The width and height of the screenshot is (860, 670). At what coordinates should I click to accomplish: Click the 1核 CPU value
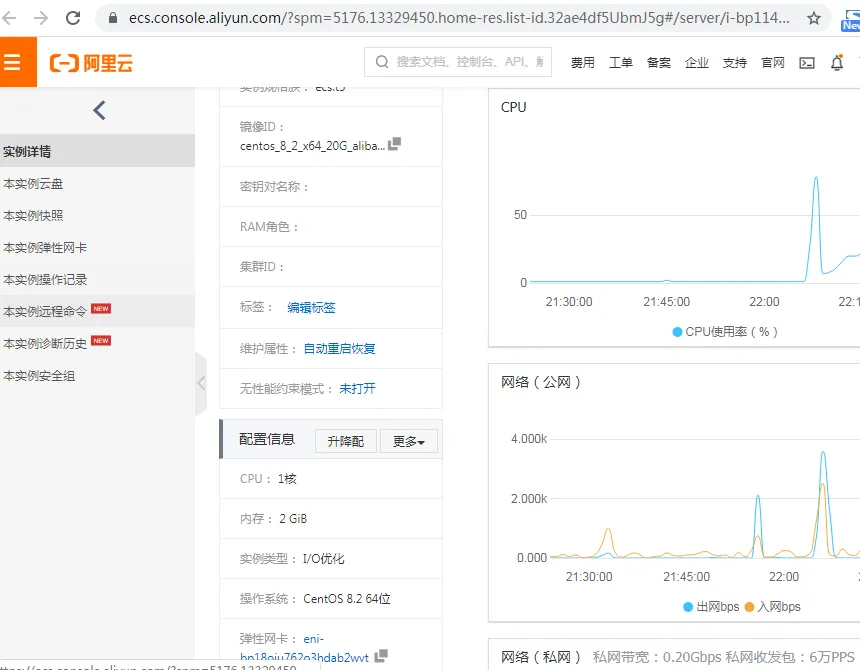(287, 479)
